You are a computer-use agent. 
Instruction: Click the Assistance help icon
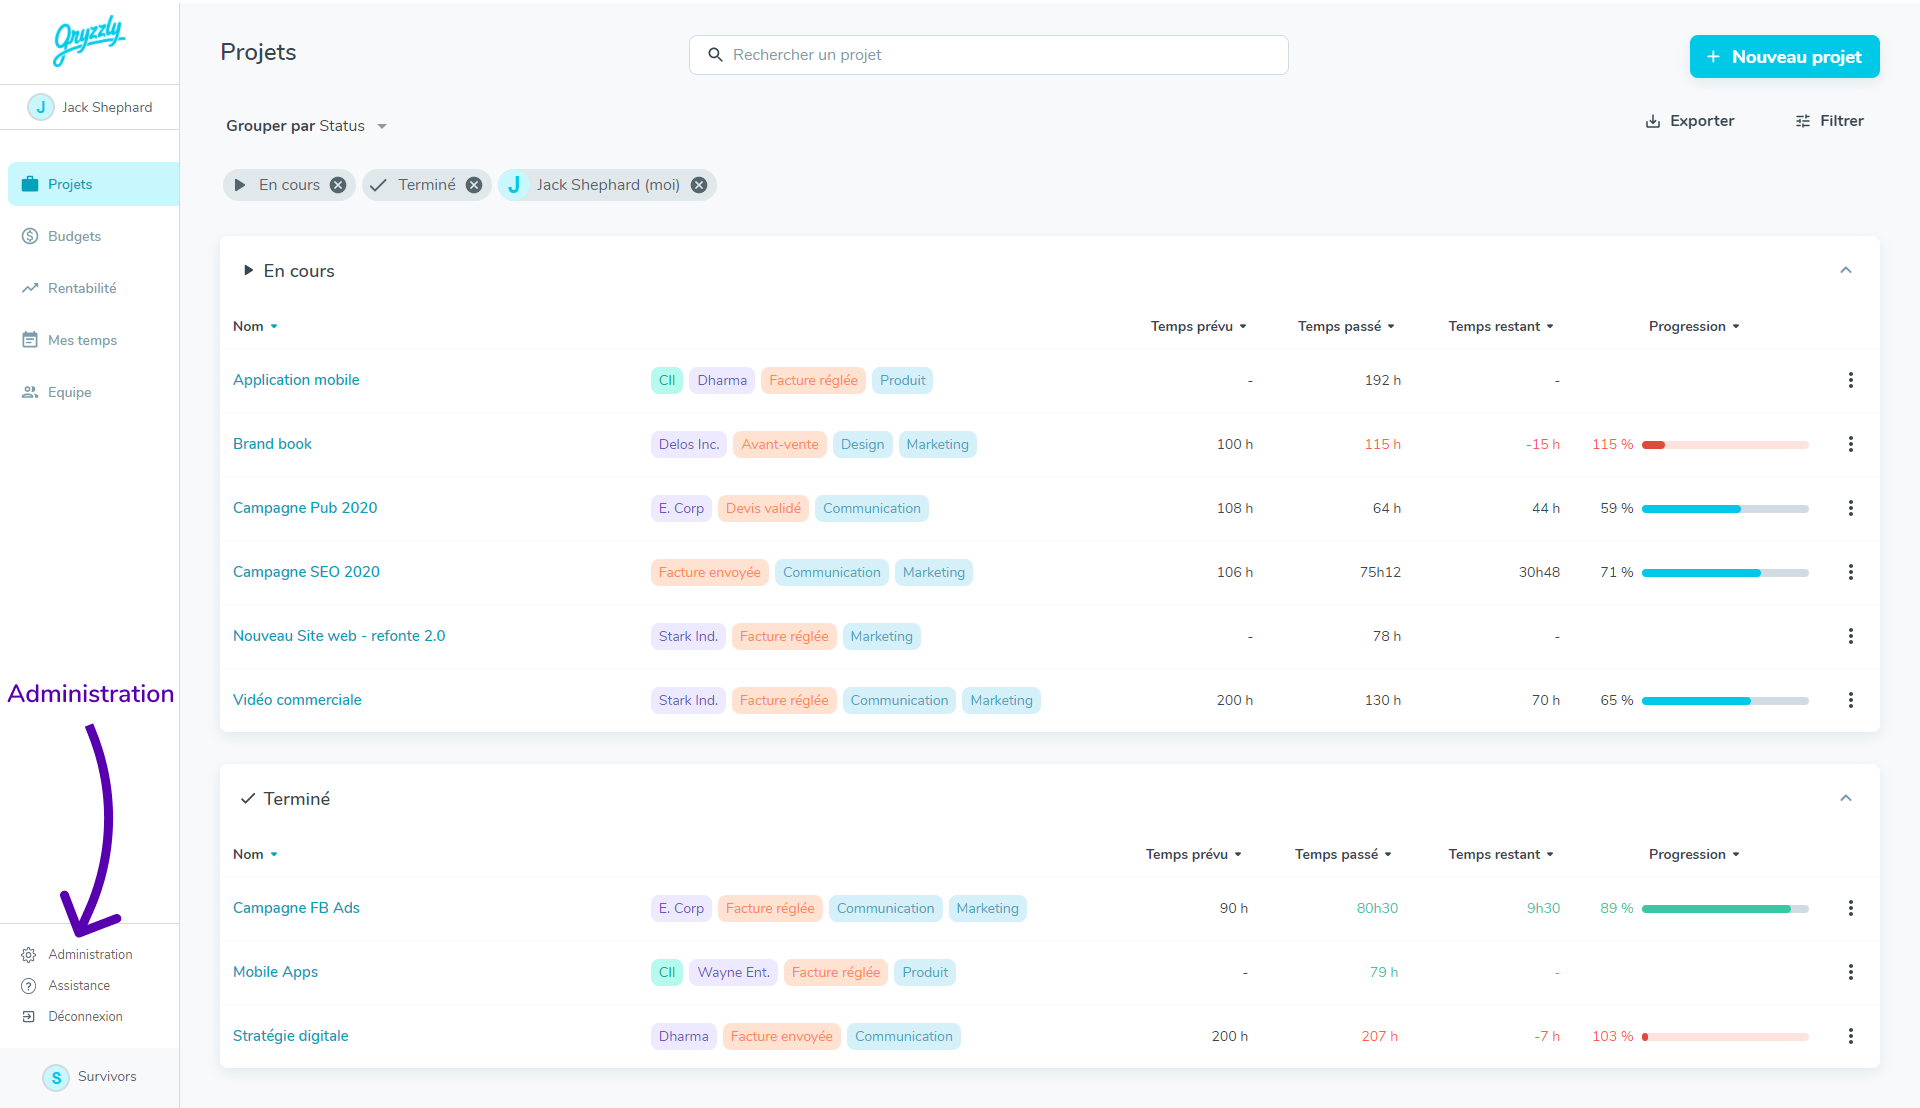coord(29,986)
